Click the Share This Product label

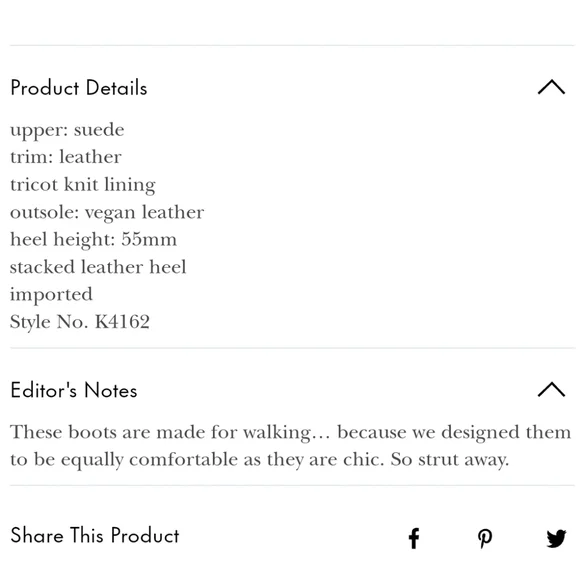[95, 535]
